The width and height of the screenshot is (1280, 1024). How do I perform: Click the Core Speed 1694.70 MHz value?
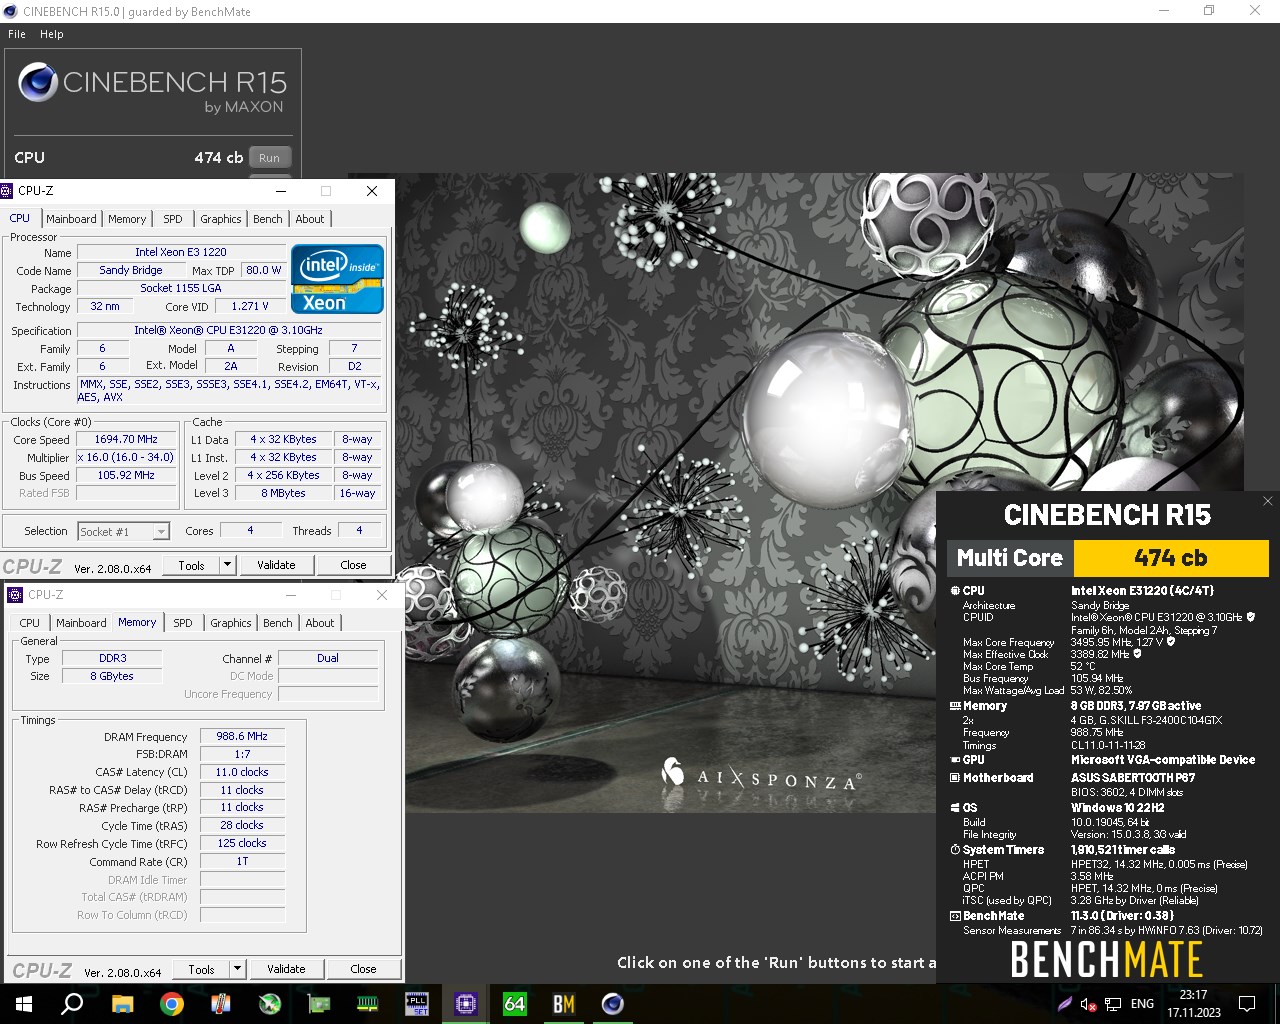click(x=126, y=439)
